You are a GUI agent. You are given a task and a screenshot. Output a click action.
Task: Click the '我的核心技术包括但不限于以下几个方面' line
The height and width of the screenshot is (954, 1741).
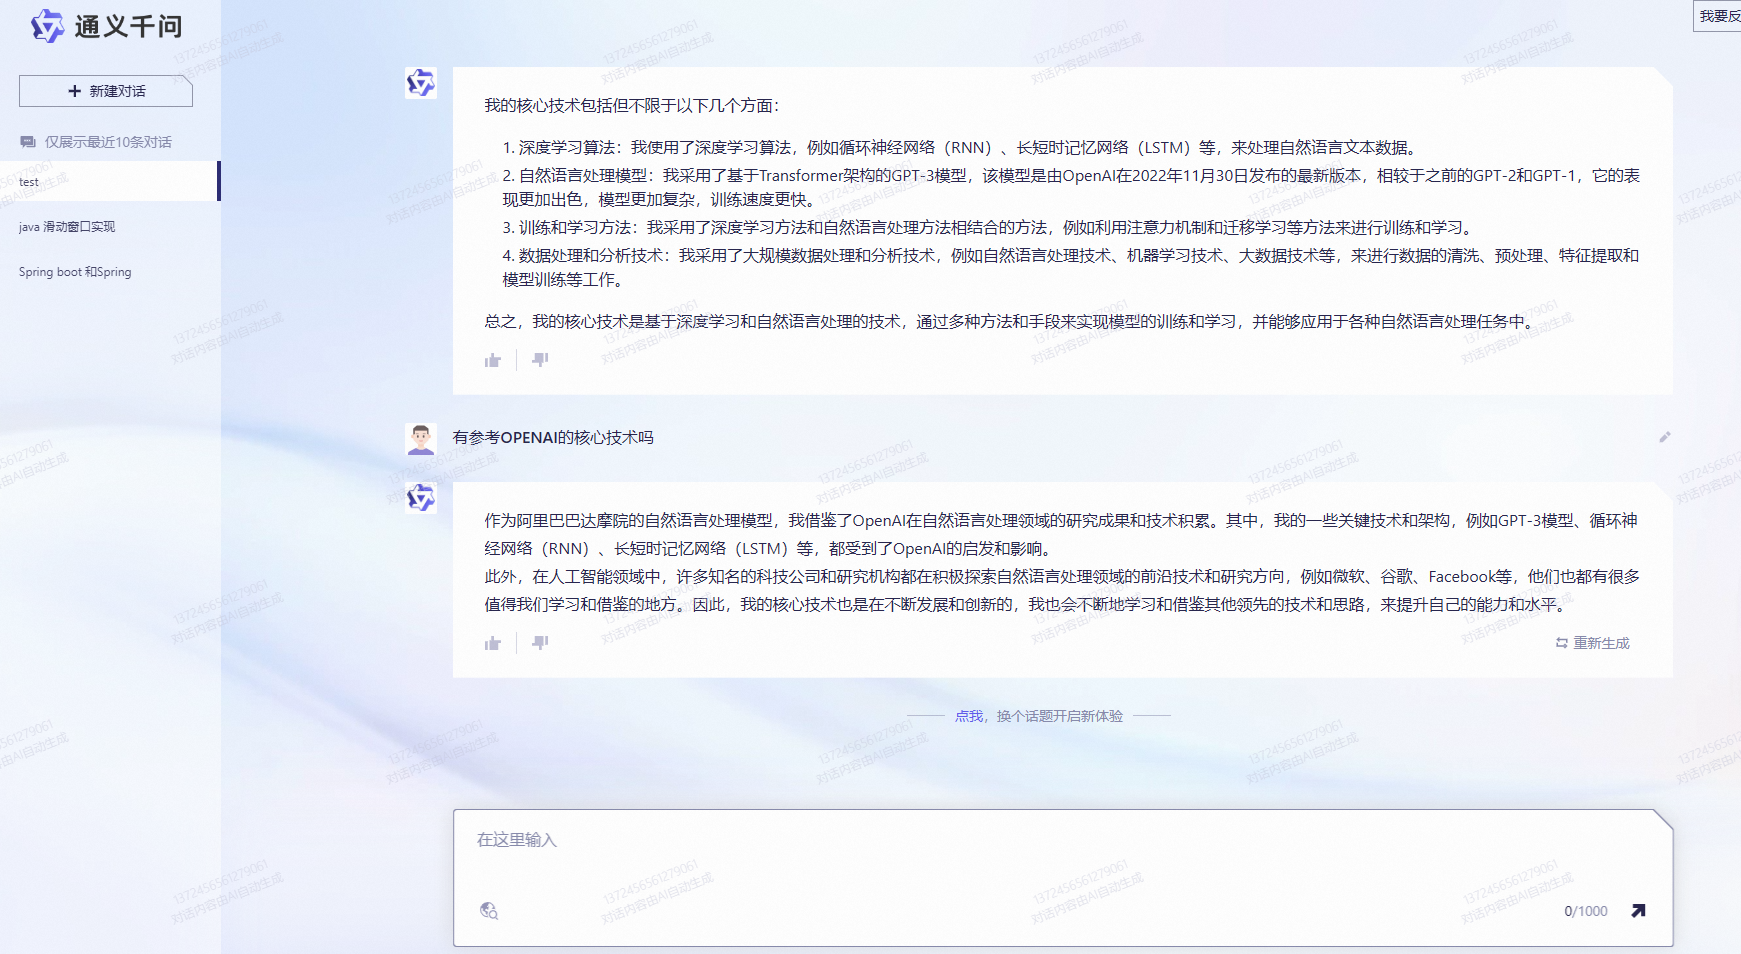point(632,106)
